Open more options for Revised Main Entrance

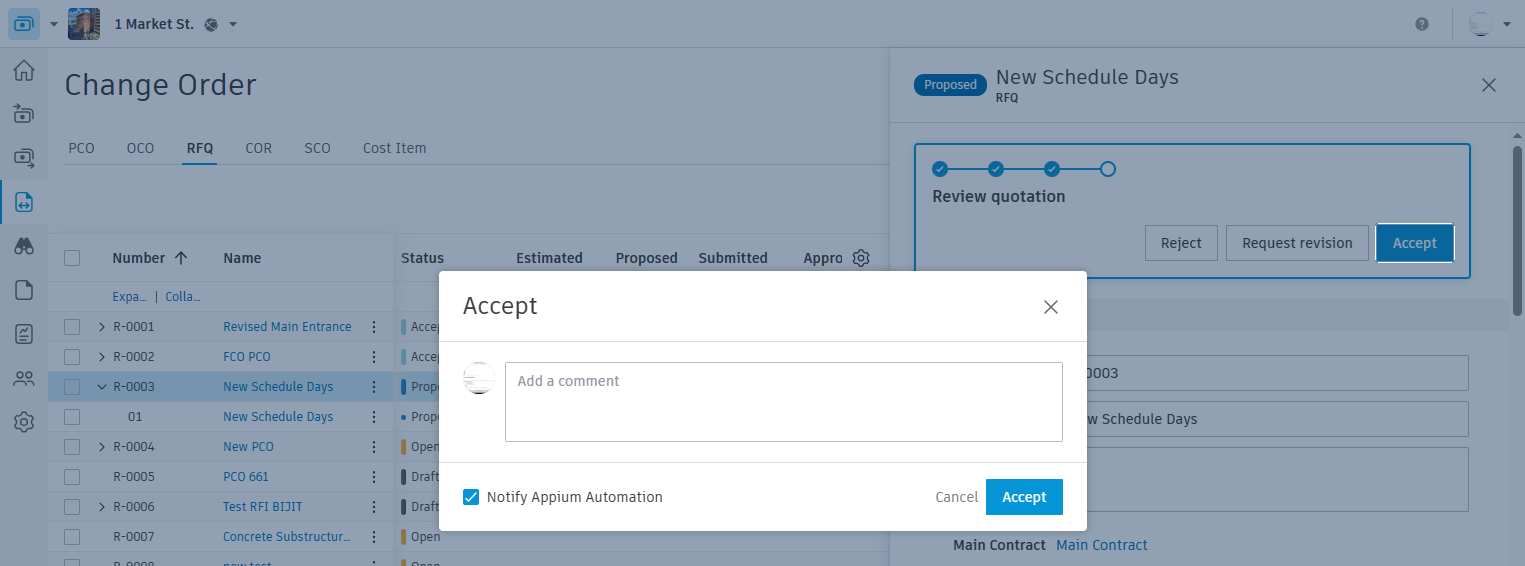click(x=374, y=327)
